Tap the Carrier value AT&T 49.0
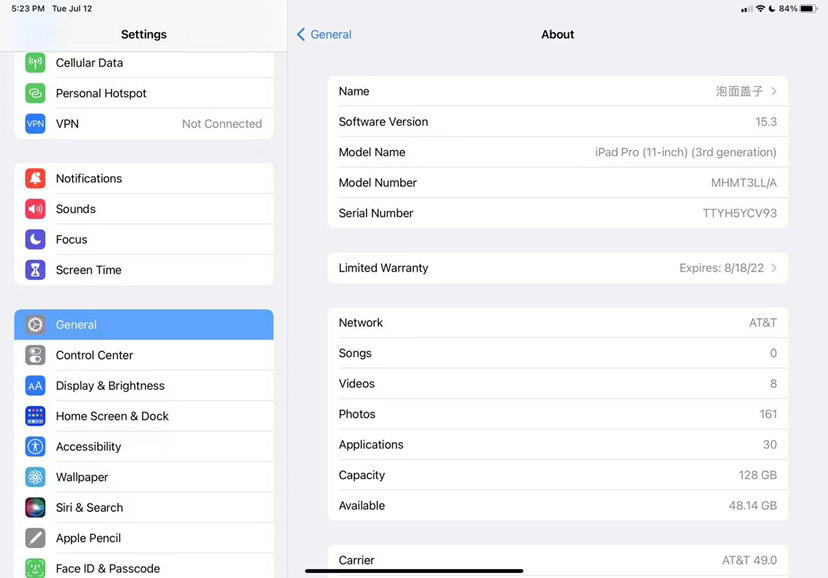Screen dimensions: 828x578 coord(749,561)
